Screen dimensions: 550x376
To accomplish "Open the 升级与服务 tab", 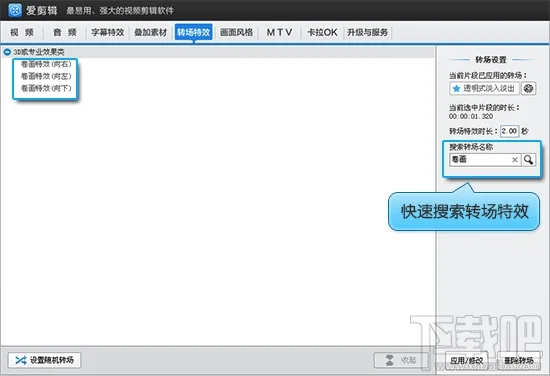I will coord(368,33).
